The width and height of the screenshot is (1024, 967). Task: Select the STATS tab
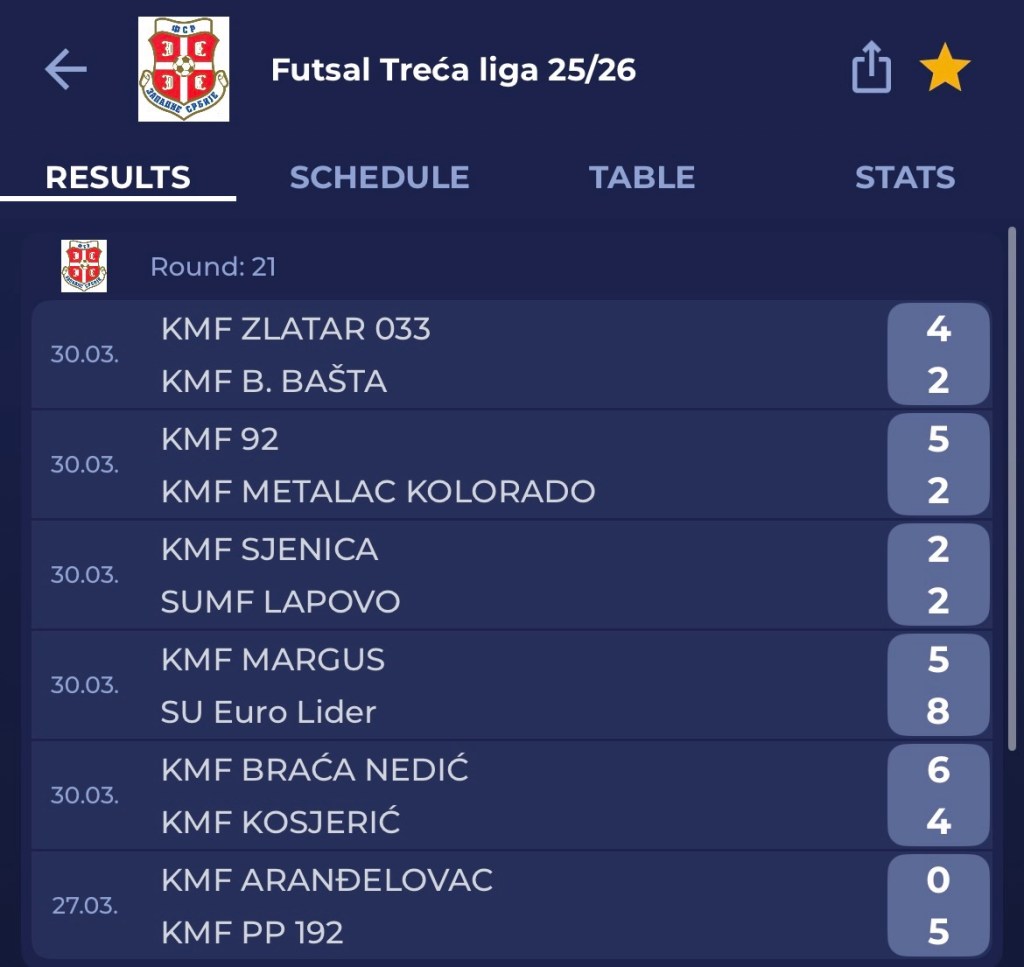(x=904, y=178)
